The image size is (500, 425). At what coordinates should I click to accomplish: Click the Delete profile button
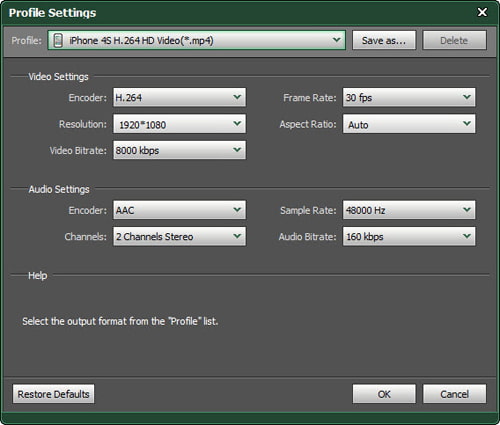[454, 40]
